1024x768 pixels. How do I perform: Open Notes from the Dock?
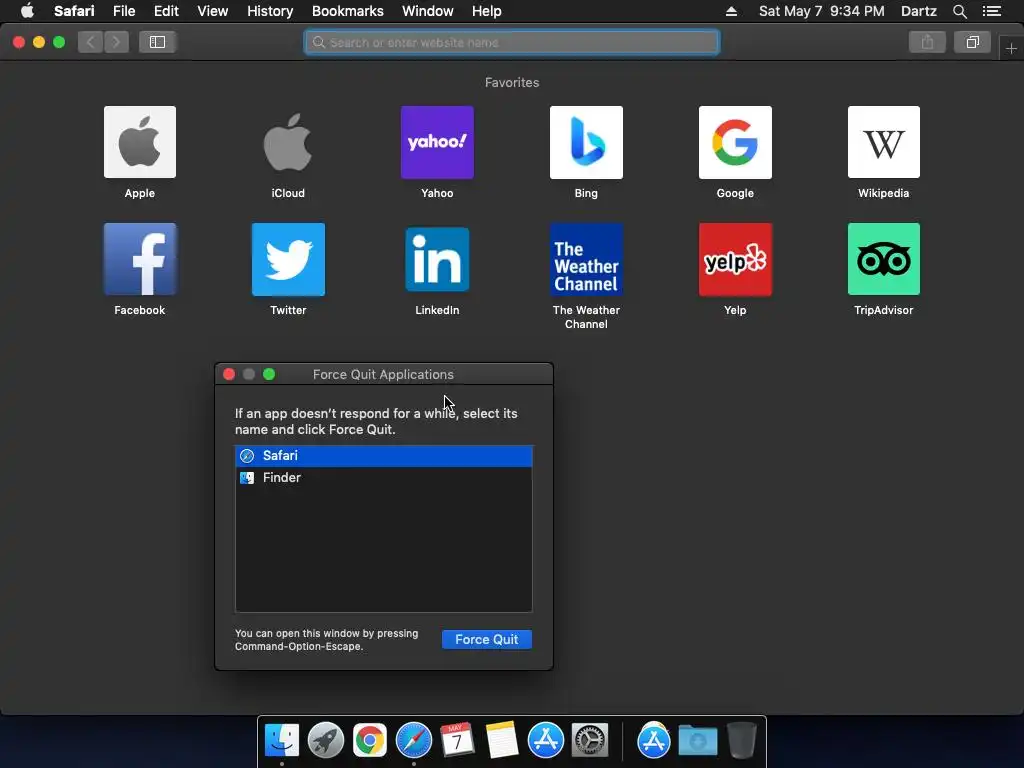pos(502,741)
